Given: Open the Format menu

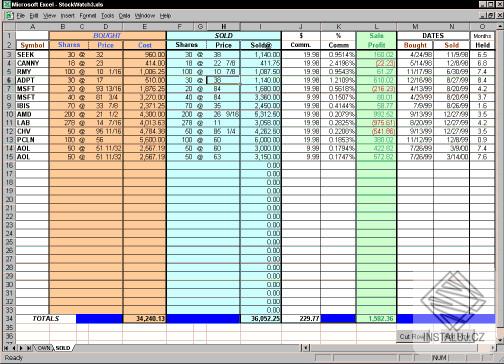Looking at the screenshot, I should 88,16.
